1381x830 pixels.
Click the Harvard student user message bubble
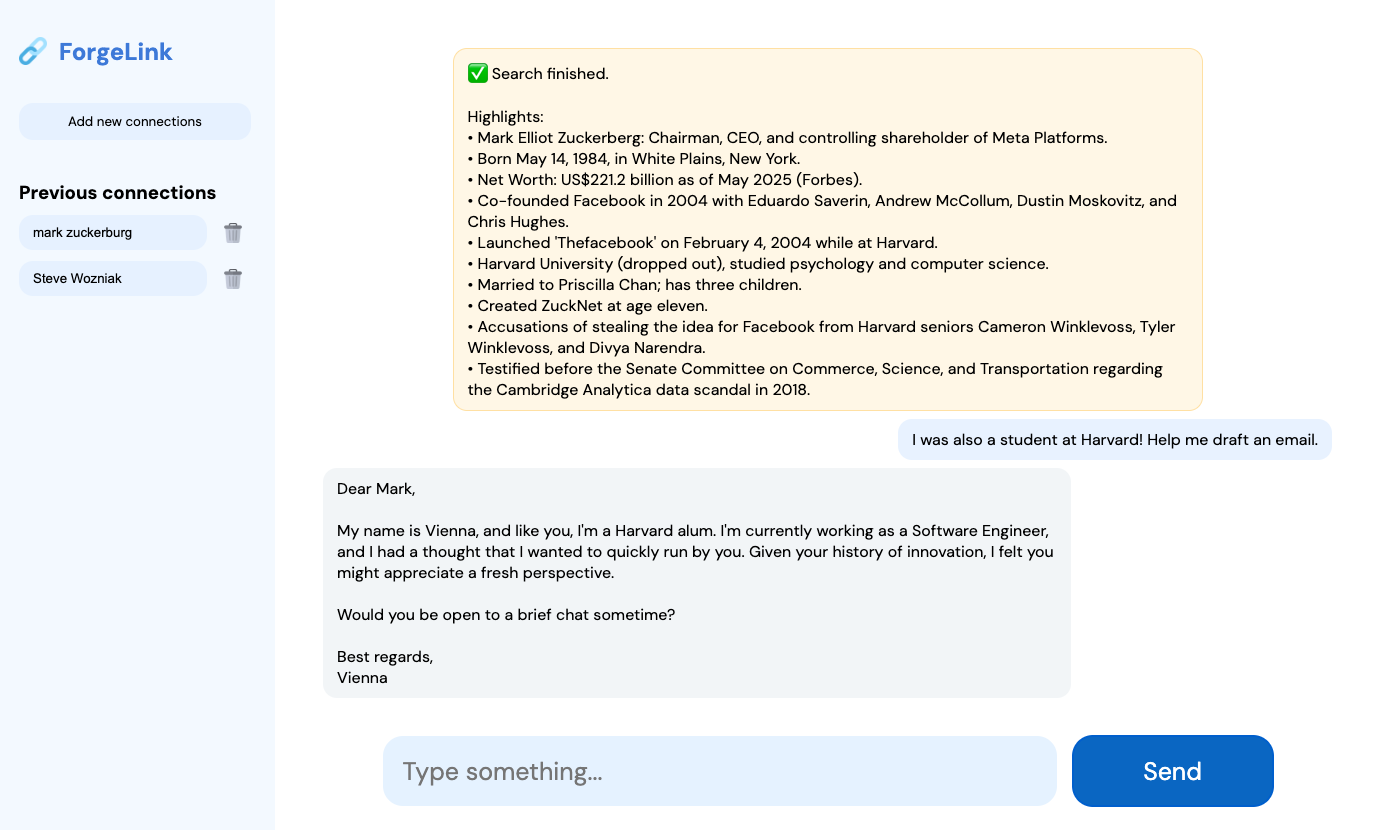pos(1114,440)
